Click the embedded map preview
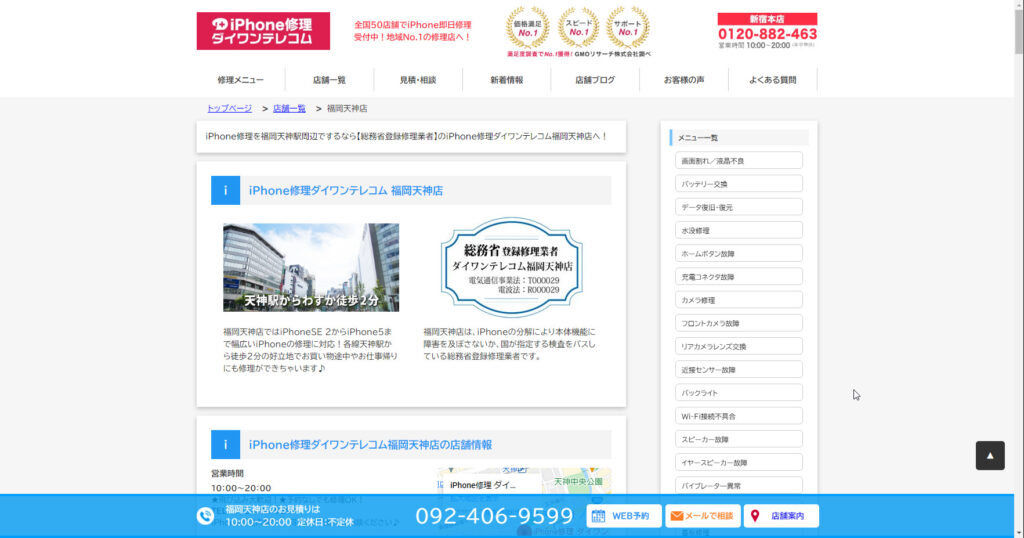 524,481
